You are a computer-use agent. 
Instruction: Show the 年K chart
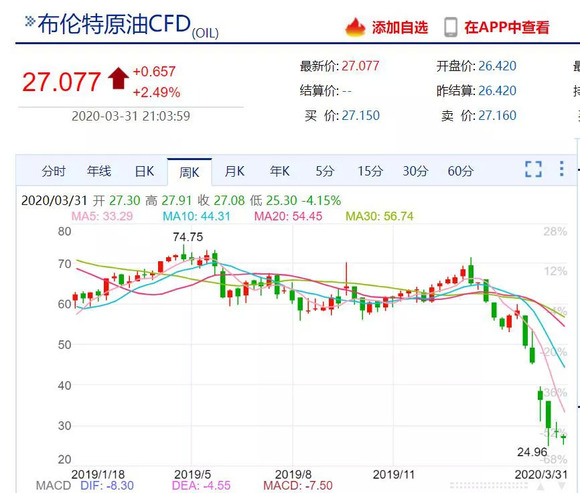[280, 171]
